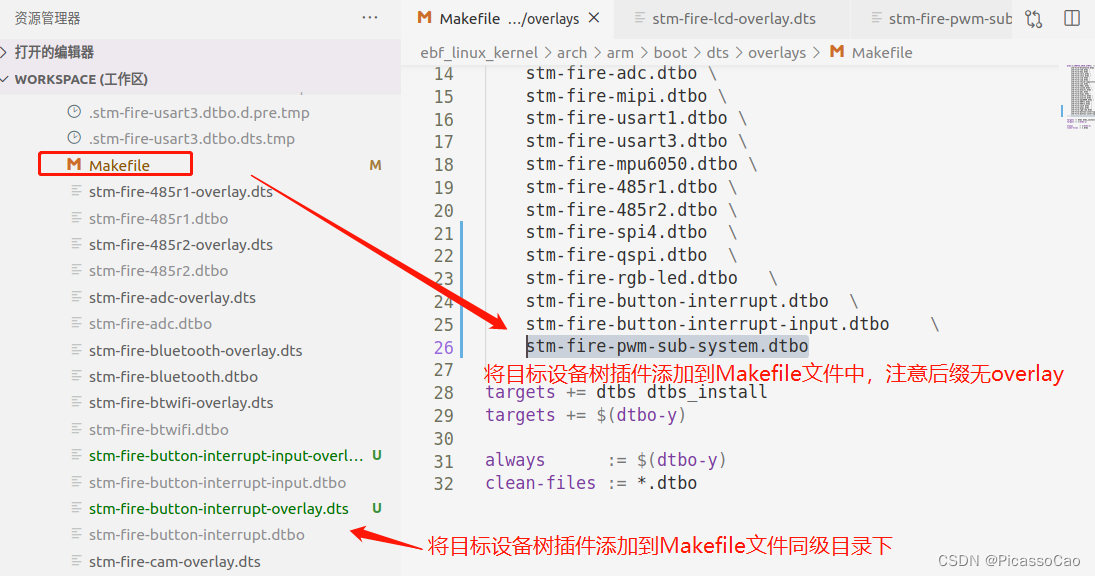Screen dimensions: 1095x576
Task: Click the clock icon beside .stm-fire-usart3.dtbo.d.pre.tmp
Action: pos(74,112)
